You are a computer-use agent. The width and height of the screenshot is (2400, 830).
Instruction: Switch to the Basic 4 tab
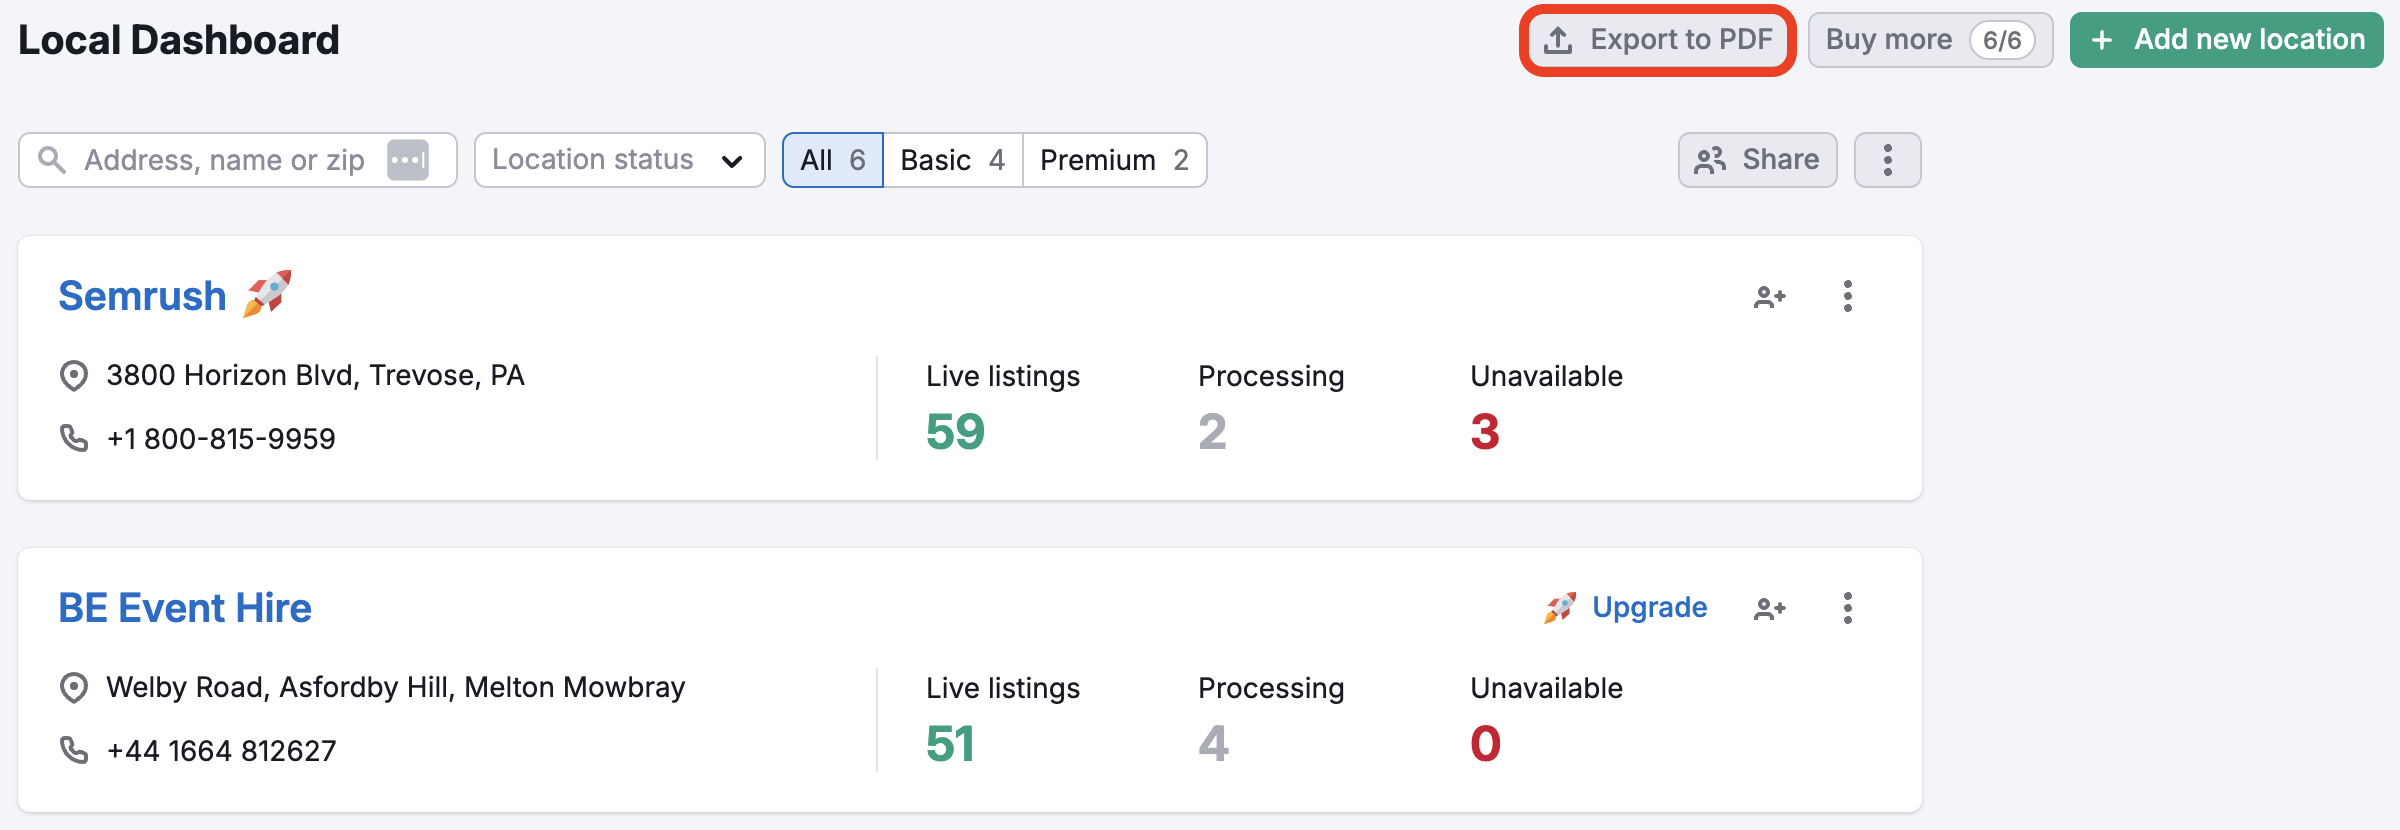(953, 160)
